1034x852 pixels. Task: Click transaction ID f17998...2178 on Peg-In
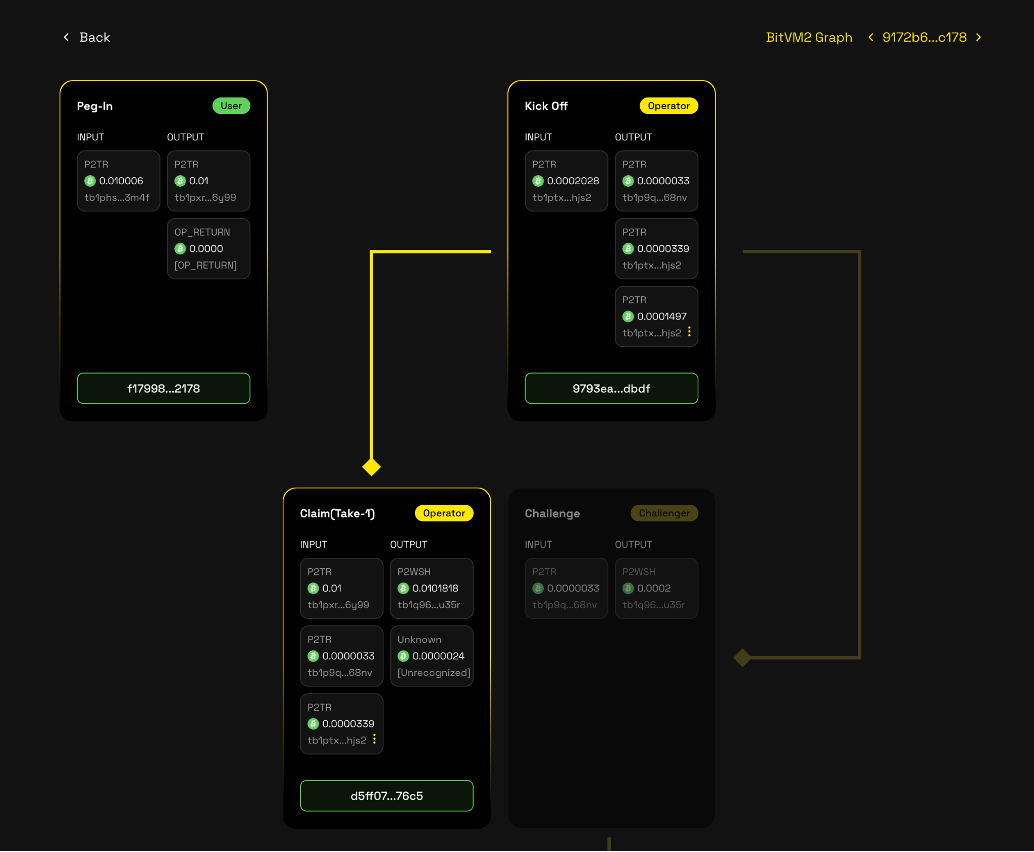click(x=163, y=388)
